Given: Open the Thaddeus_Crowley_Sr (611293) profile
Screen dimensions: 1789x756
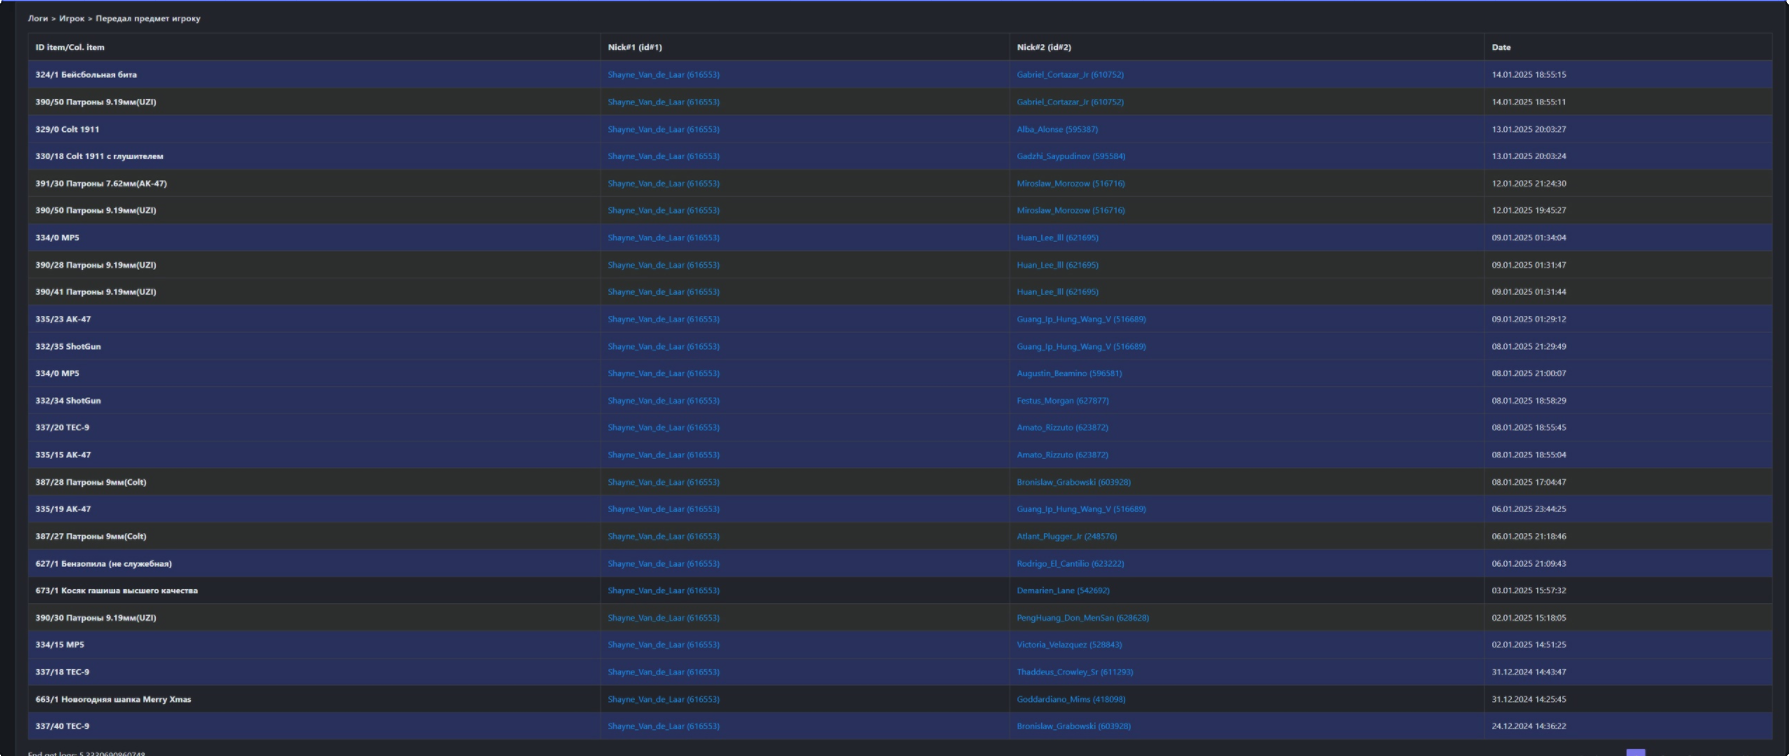Looking at the screenshot, I should point(1074,672).
